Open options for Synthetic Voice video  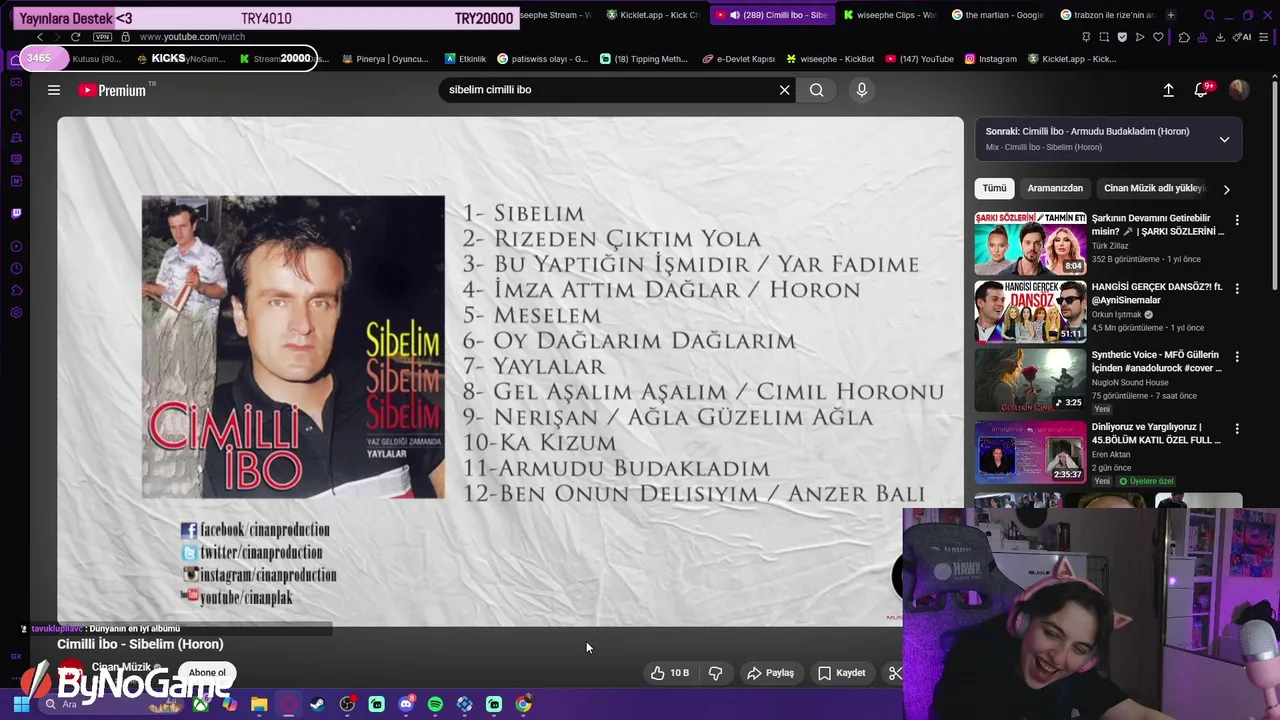(x=1237, y=356)
